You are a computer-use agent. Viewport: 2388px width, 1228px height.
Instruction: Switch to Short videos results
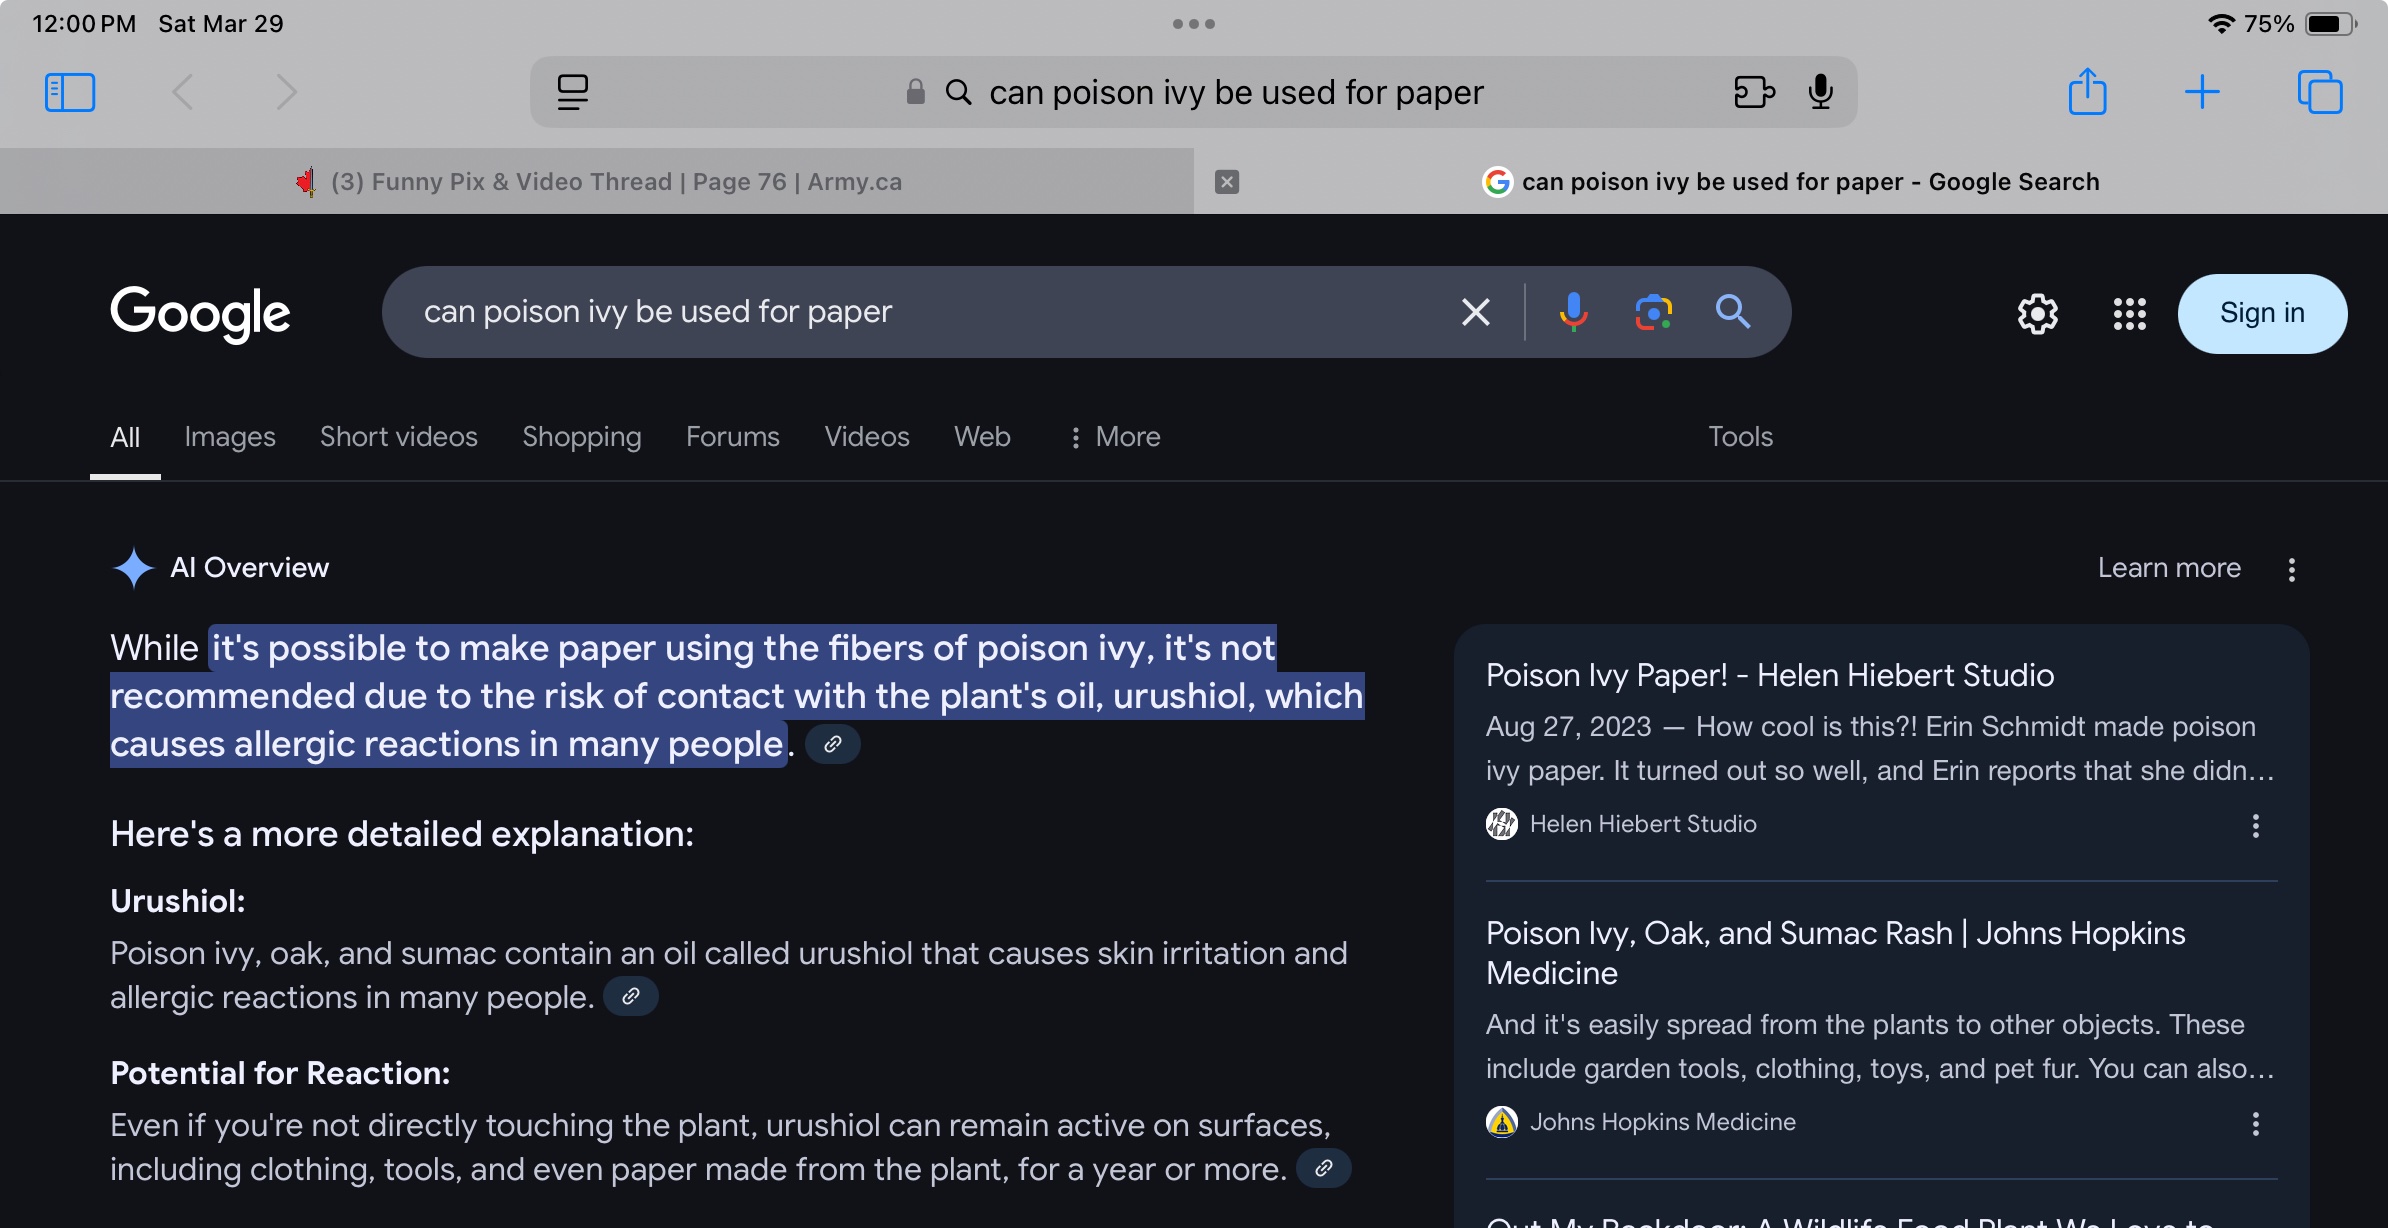[x=399, y=437]
